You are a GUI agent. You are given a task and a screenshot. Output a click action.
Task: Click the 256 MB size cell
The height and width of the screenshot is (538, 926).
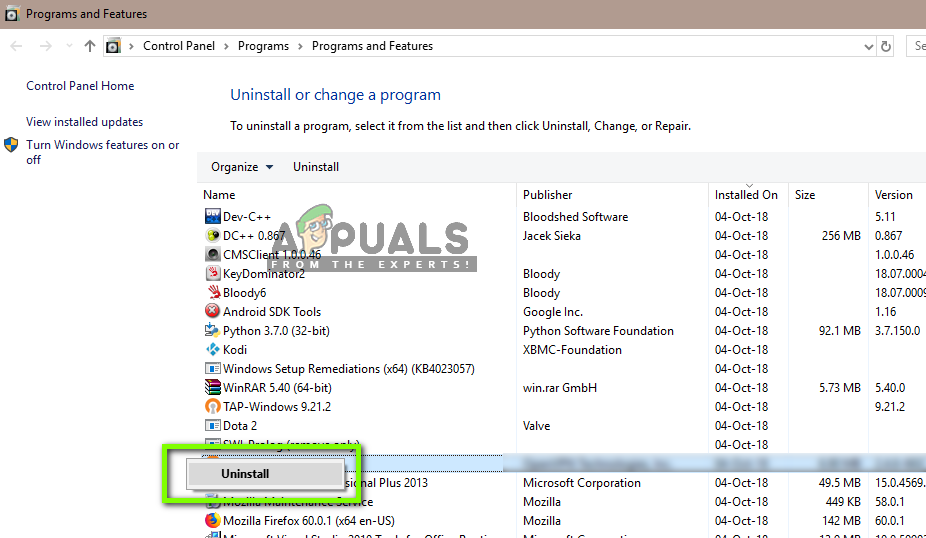click(x=841, y=236)
